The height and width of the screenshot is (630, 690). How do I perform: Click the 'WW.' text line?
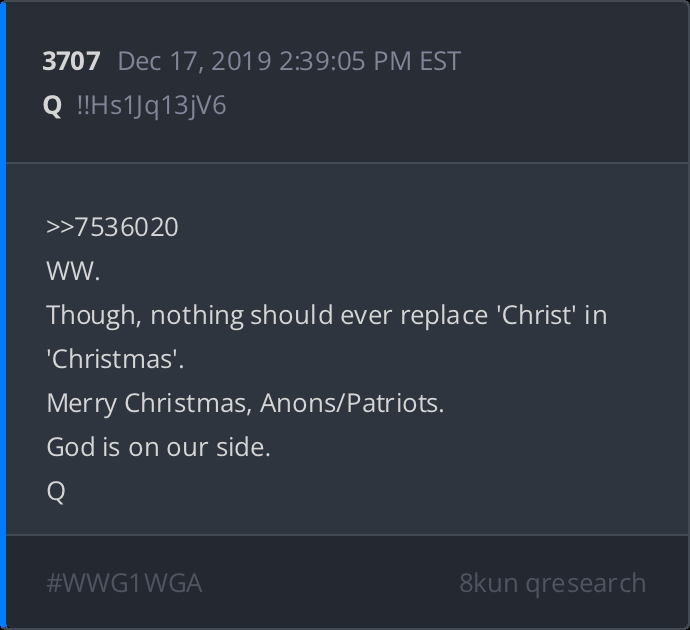coord(73,271)
